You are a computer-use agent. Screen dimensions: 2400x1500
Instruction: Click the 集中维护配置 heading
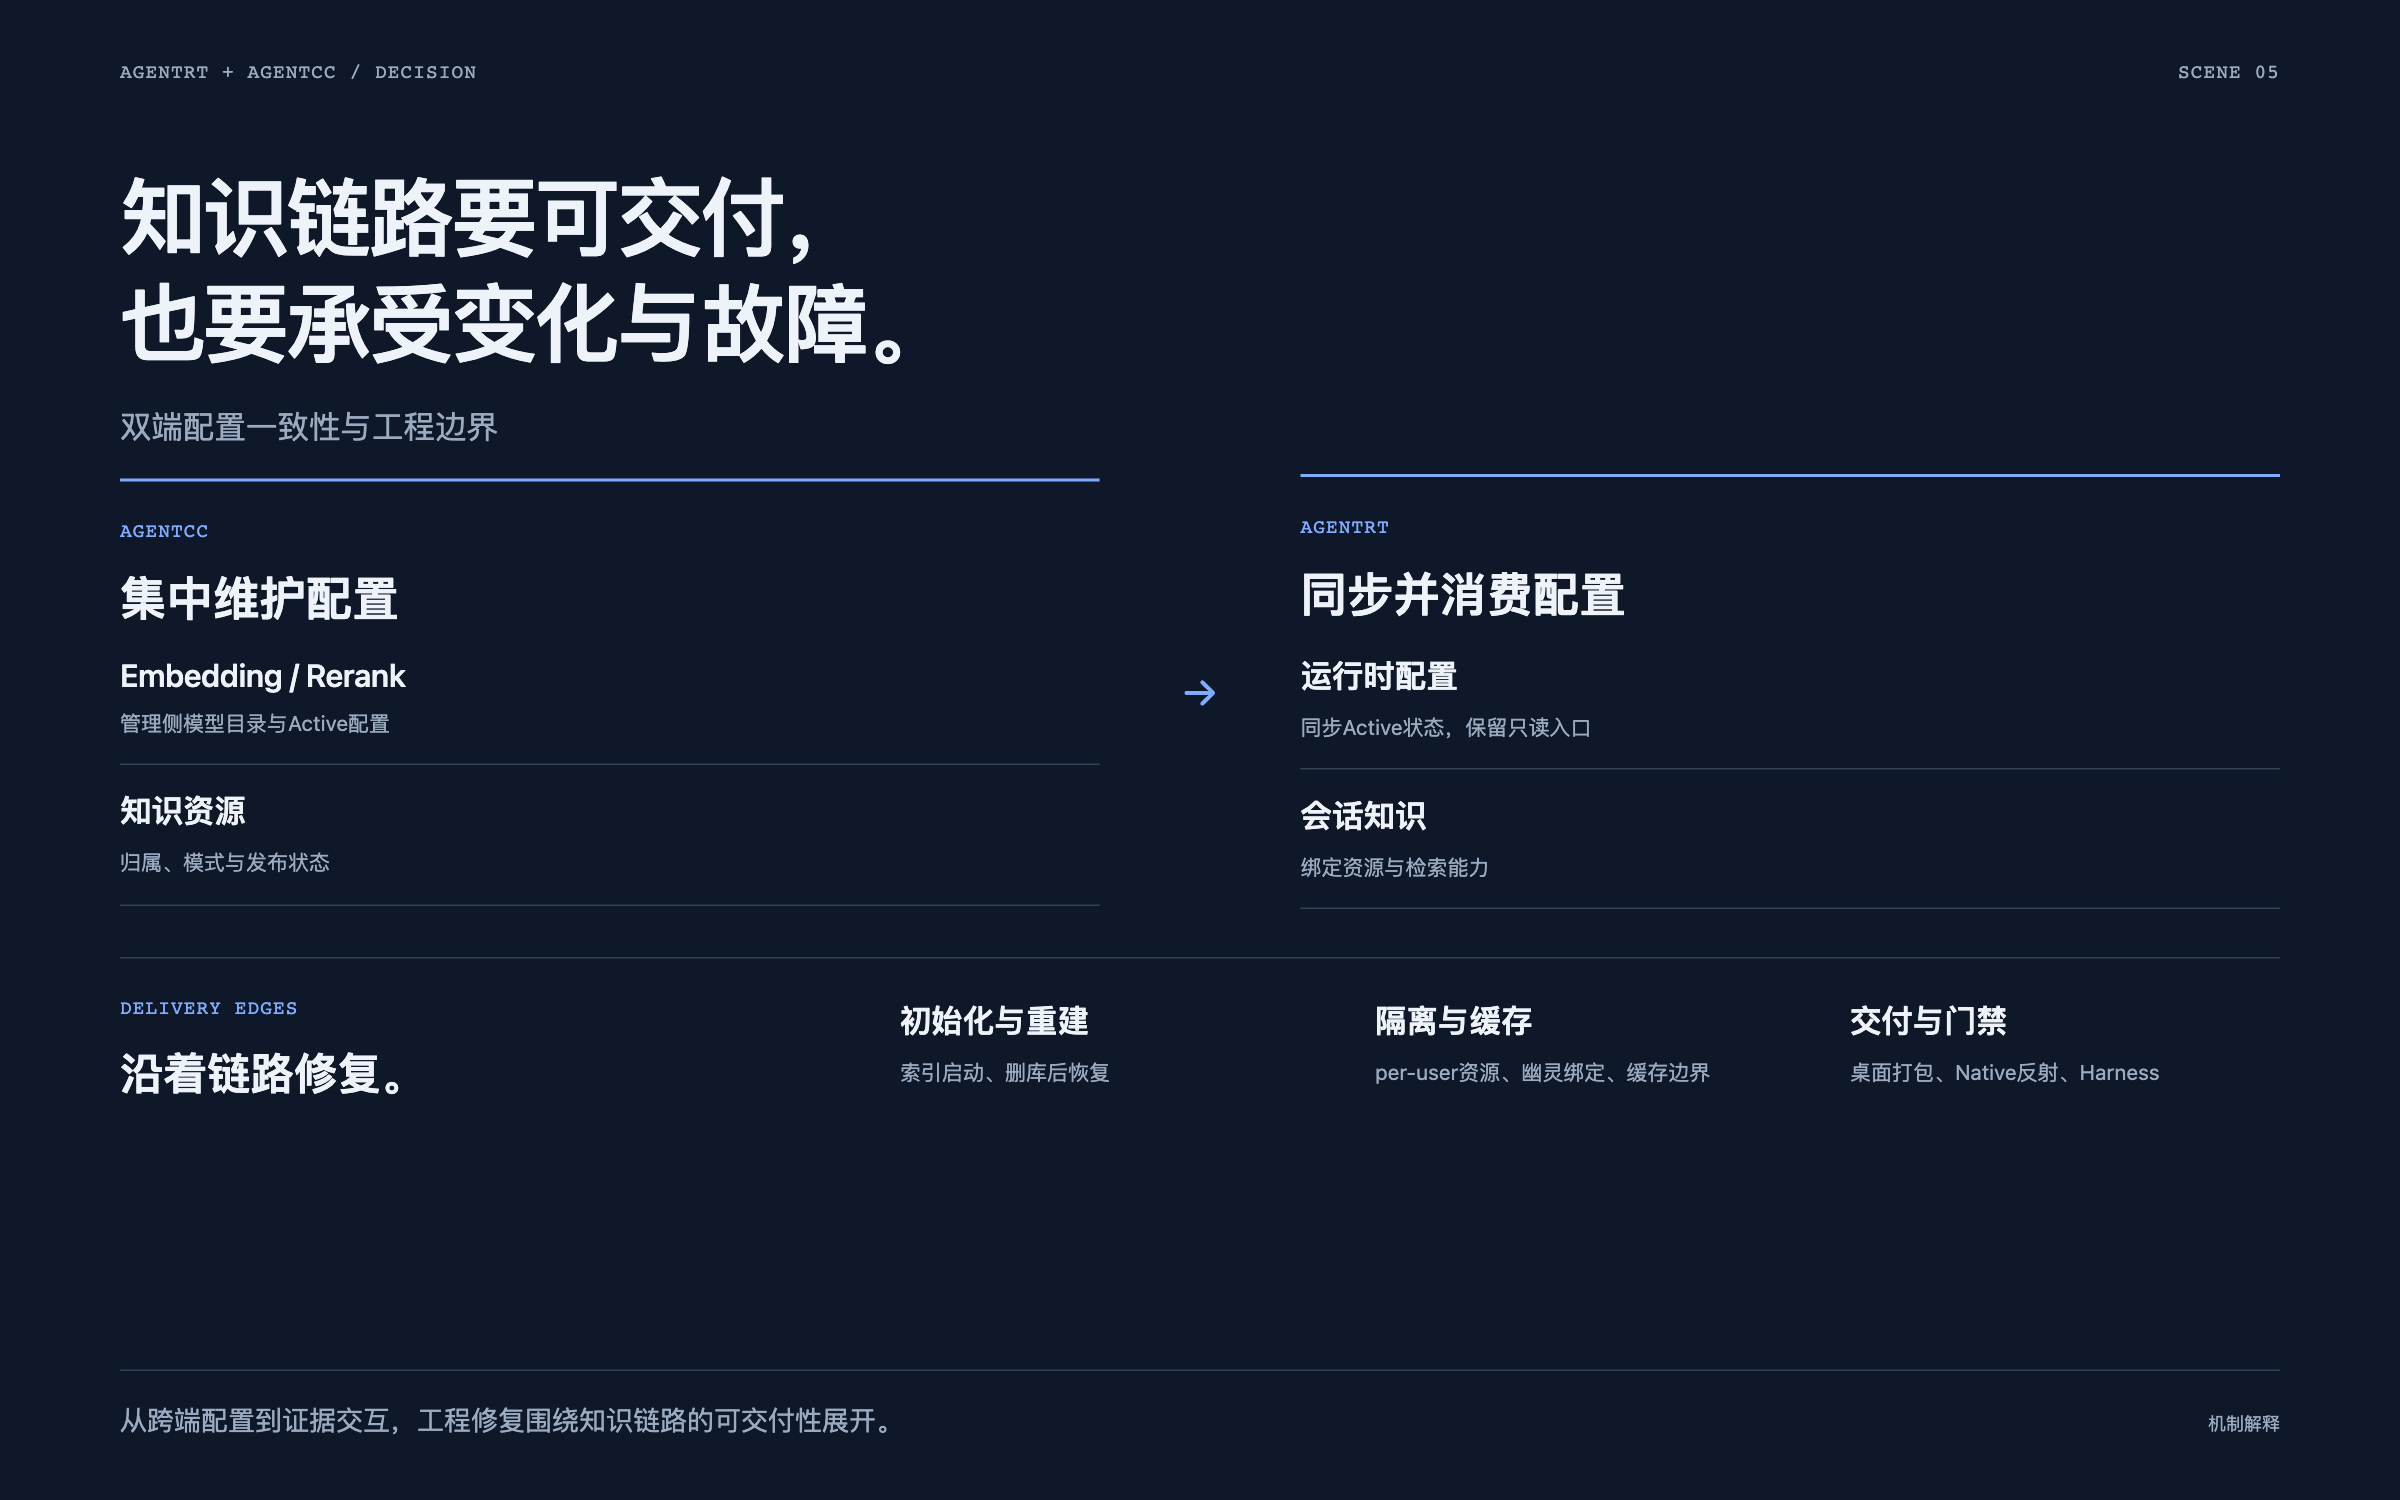[x=259, y=599]
